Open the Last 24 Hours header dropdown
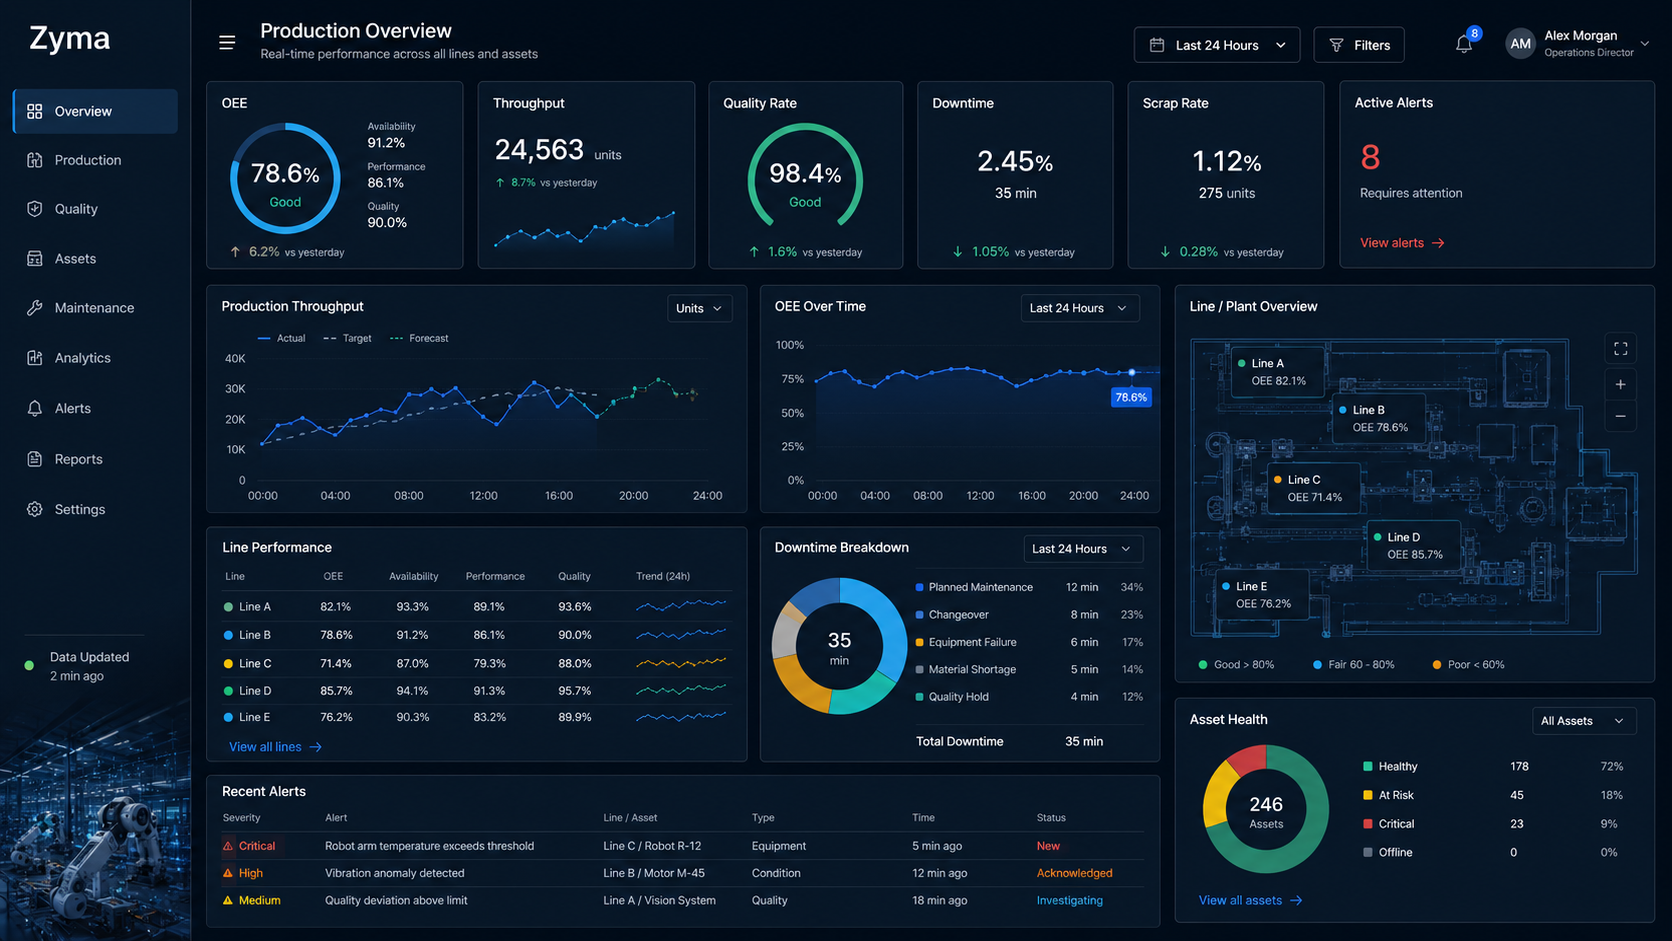1672x941 pixels. click(x=1217, y=45)
